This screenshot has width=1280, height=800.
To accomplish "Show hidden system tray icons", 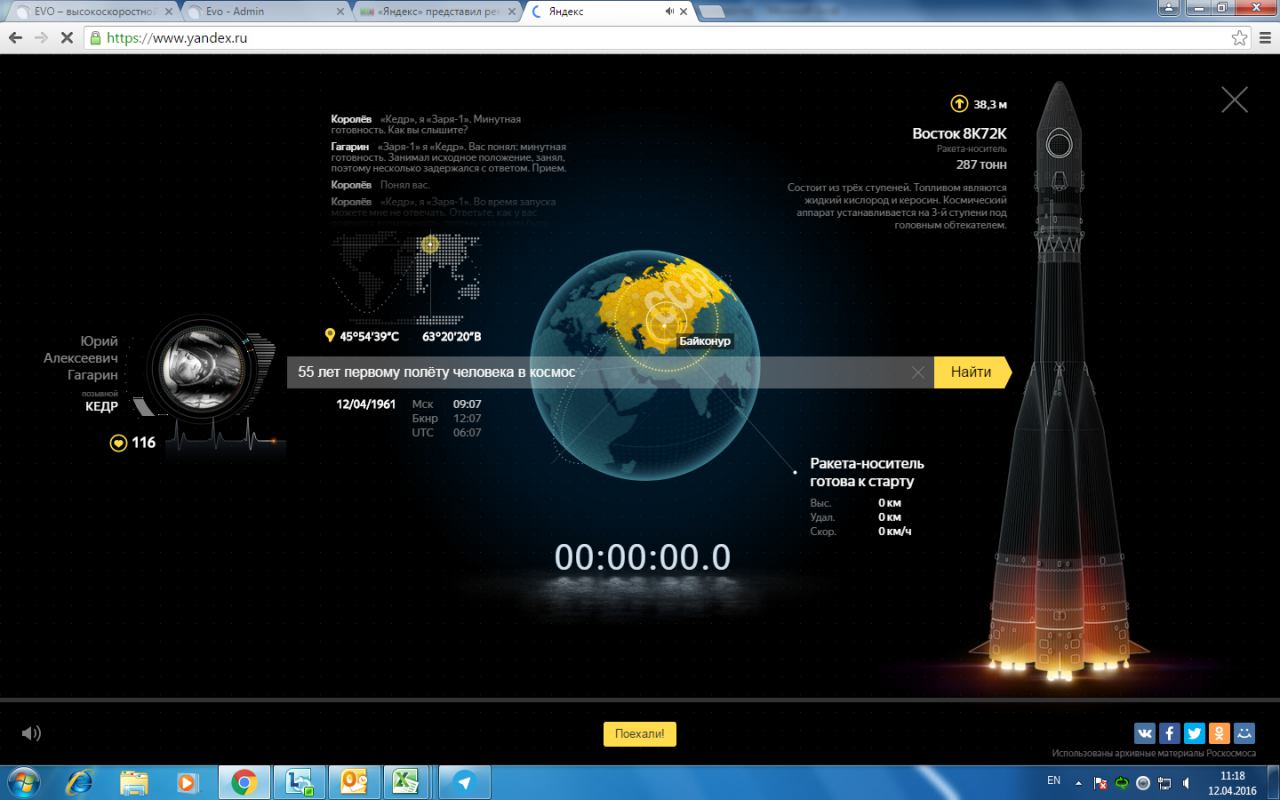I will 1078,782.
